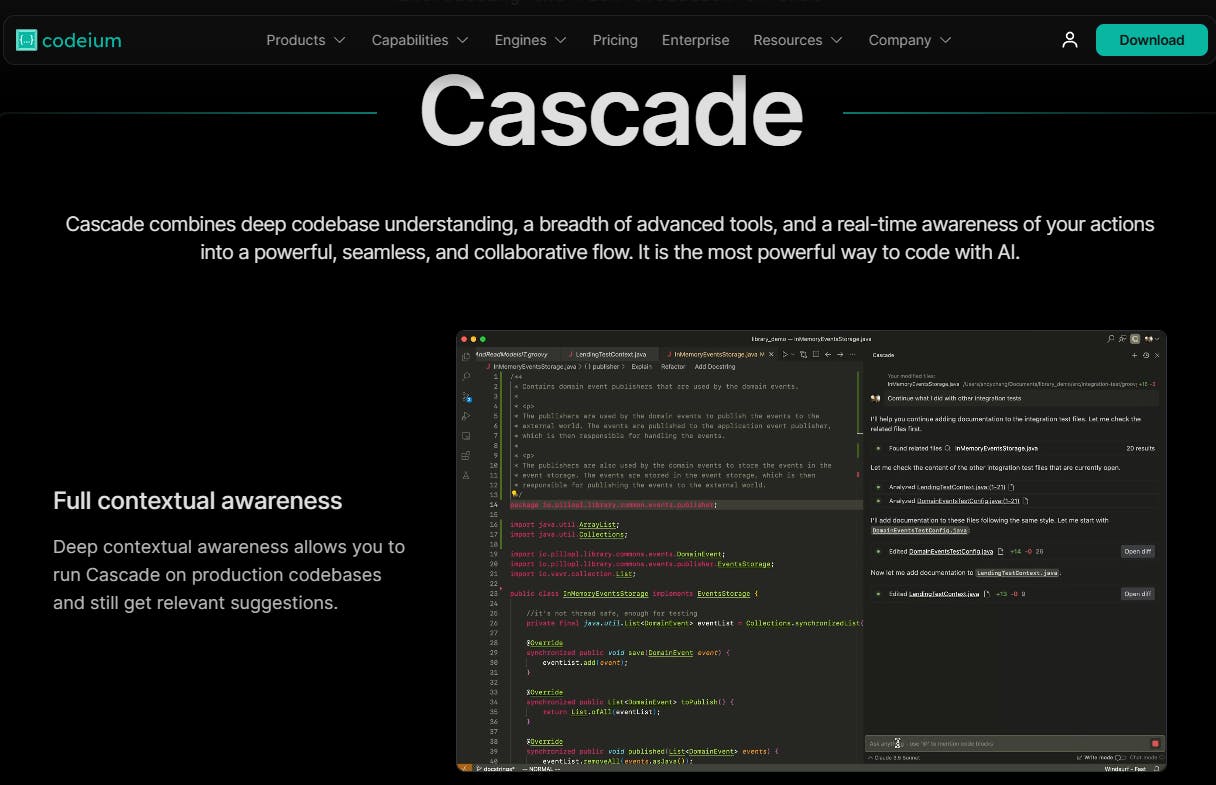Screen dimensions: 1216x785
Task: Start a new Cascade chat with the plus icon
Action: tap(1134, 355)
